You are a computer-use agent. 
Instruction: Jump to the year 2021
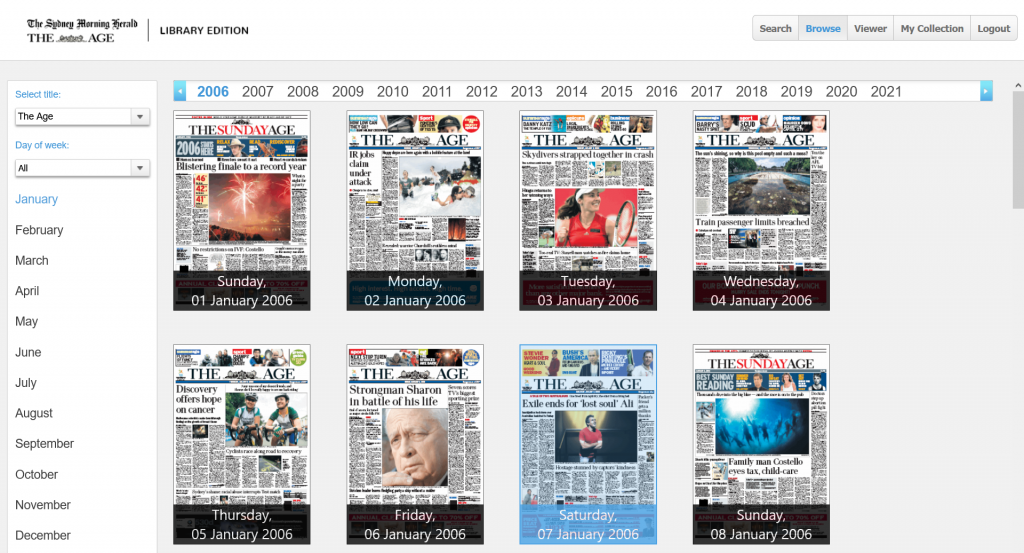885,91
